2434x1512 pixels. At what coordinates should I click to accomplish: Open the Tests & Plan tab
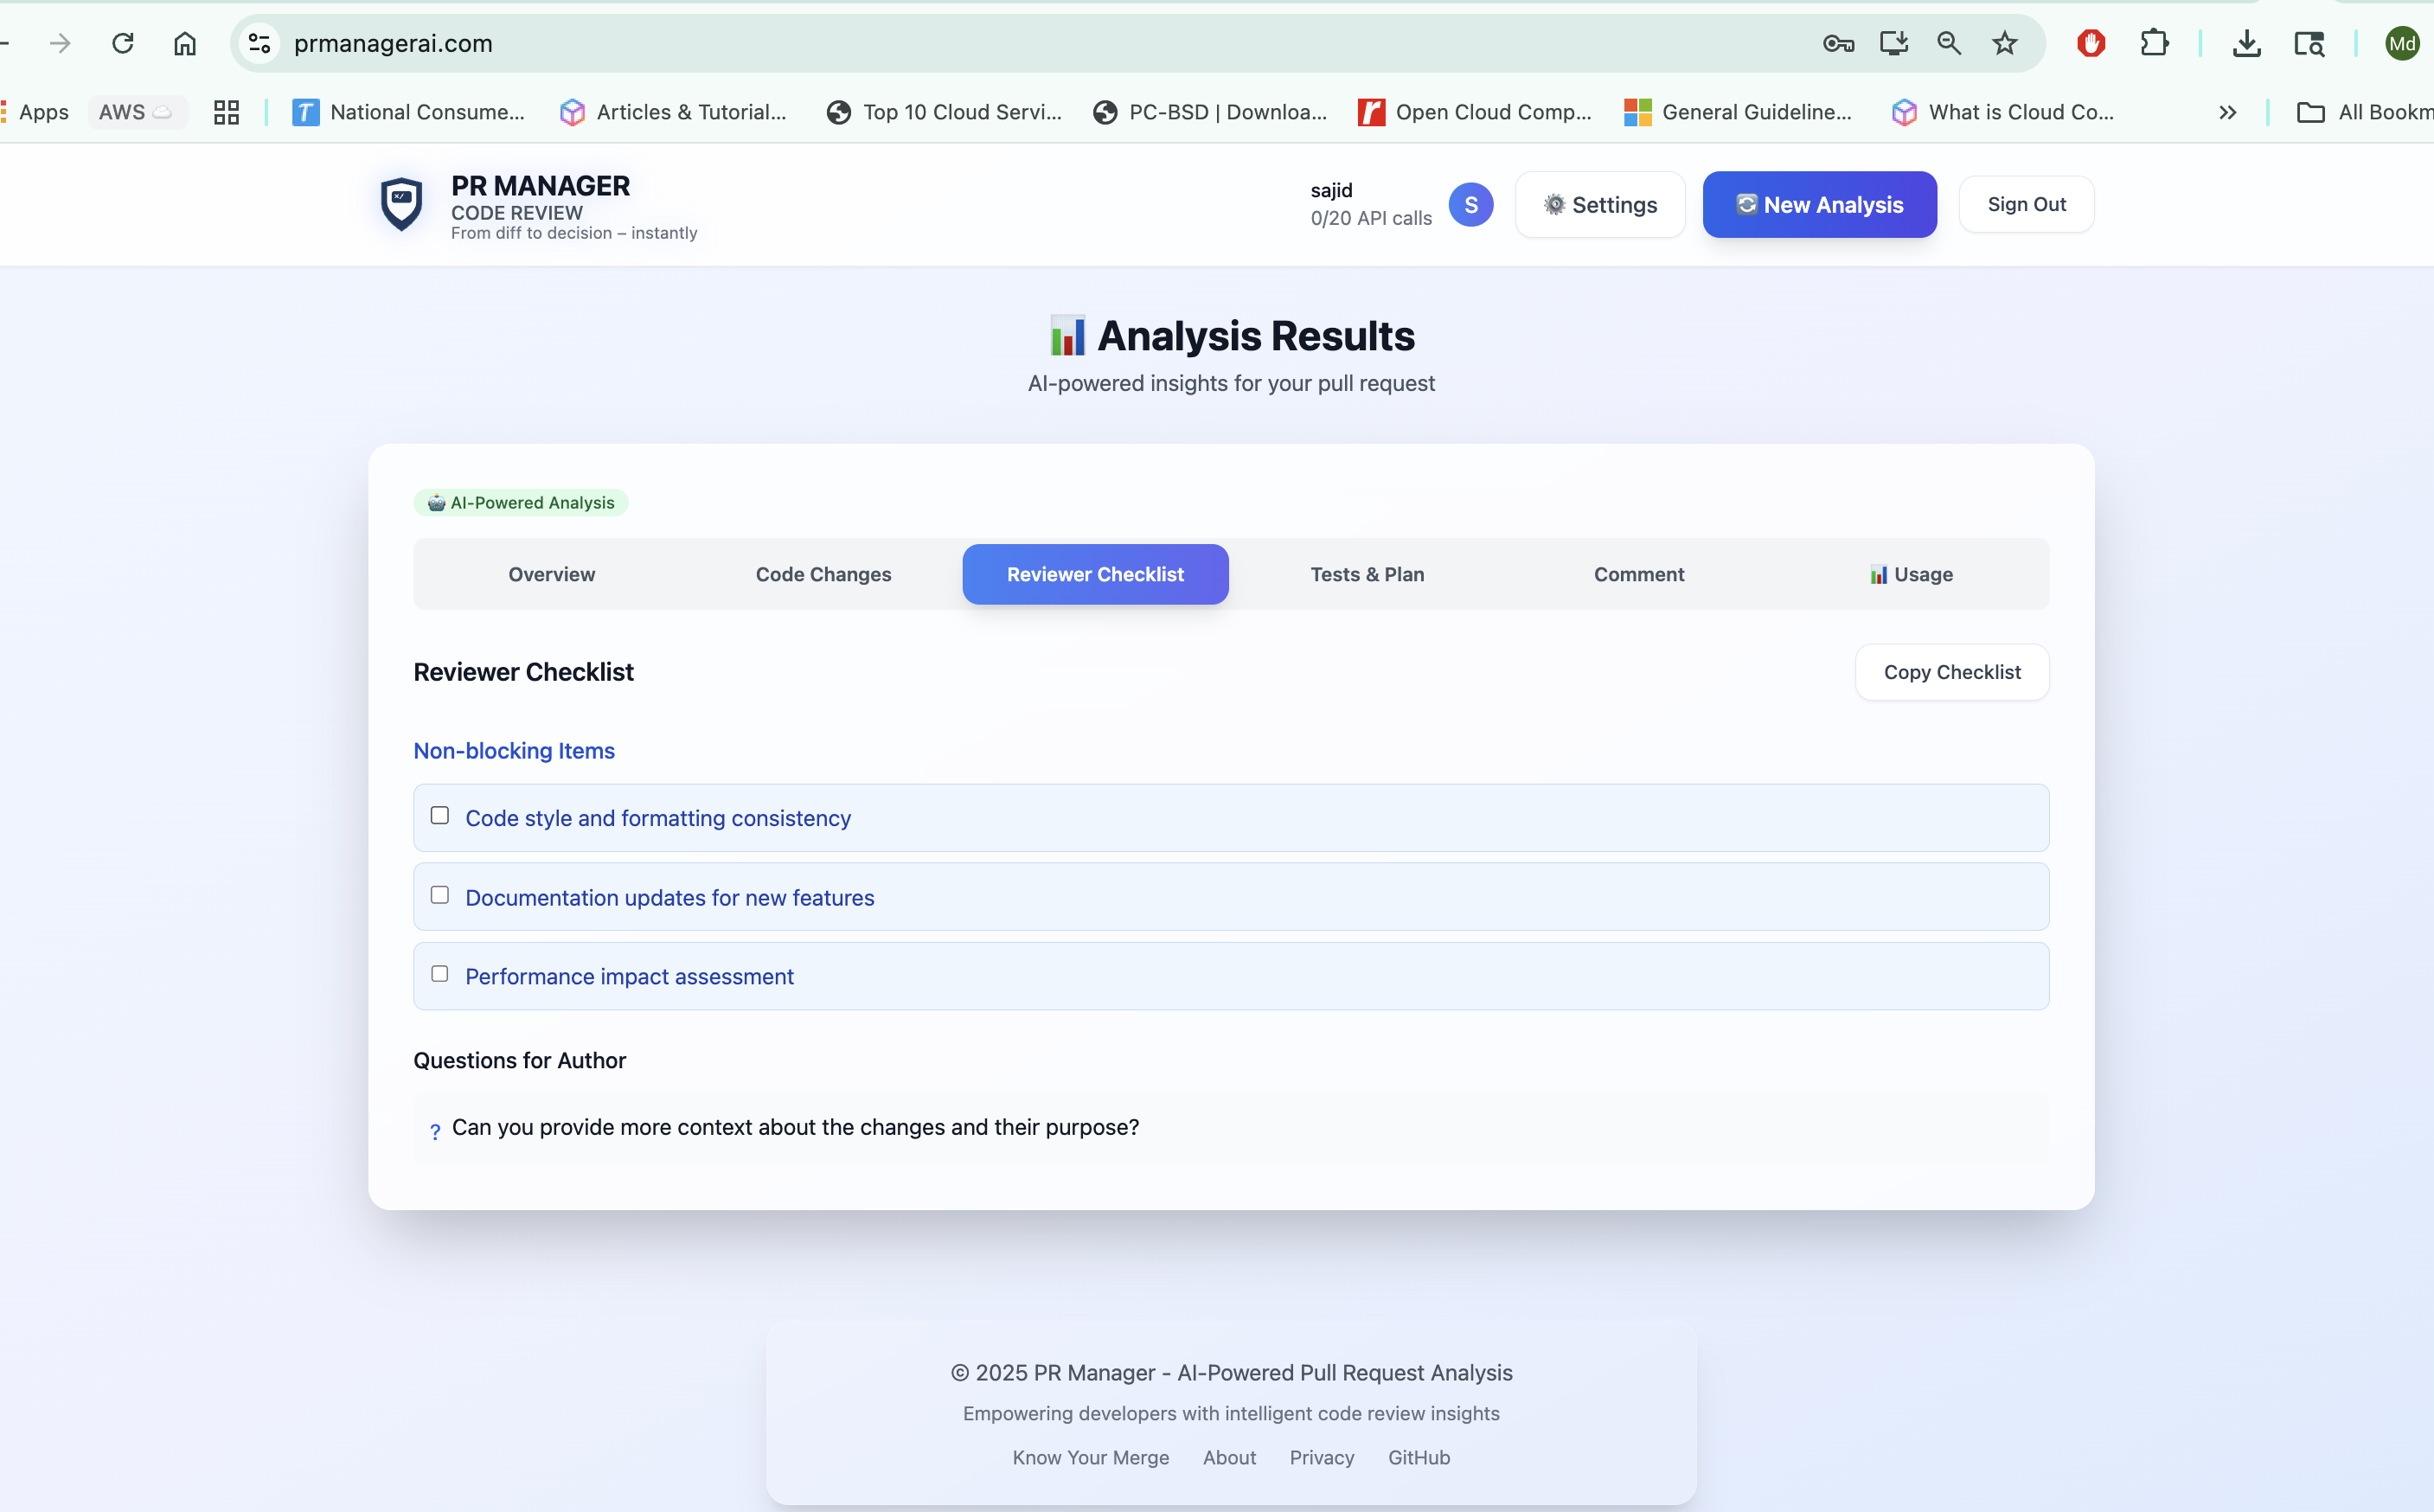click(1367, 574)
